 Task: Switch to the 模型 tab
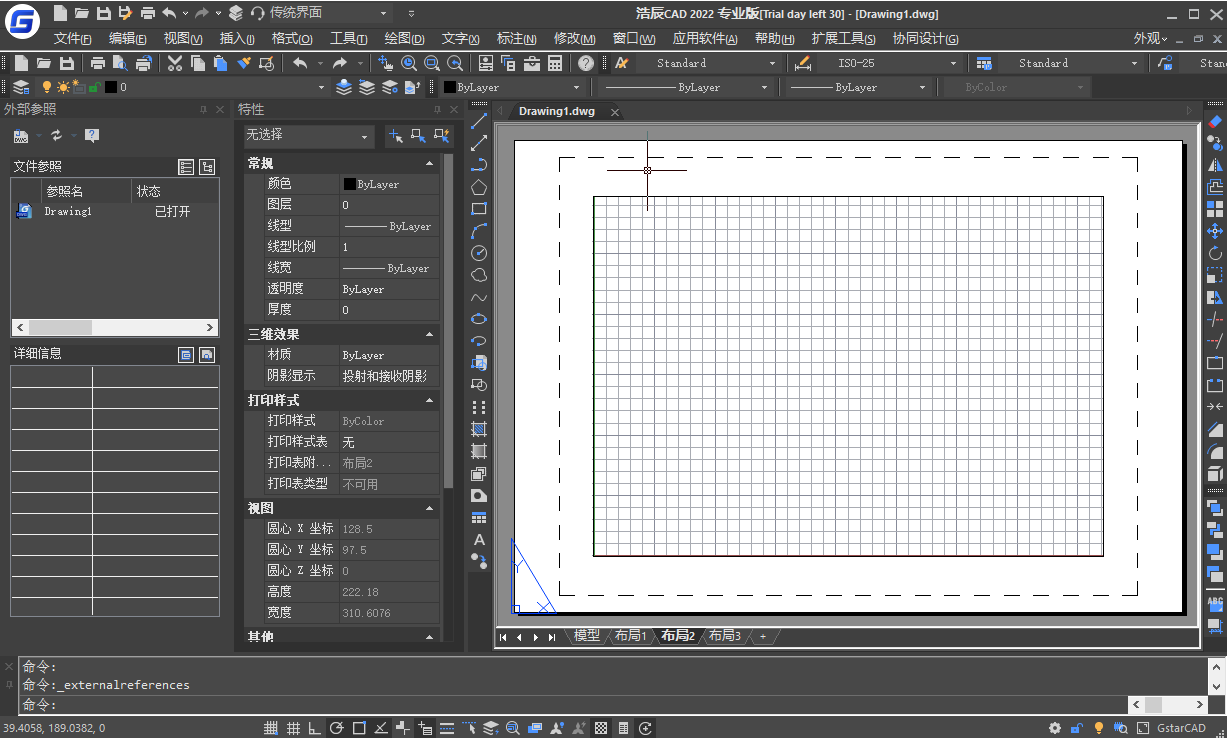[585, 635]
